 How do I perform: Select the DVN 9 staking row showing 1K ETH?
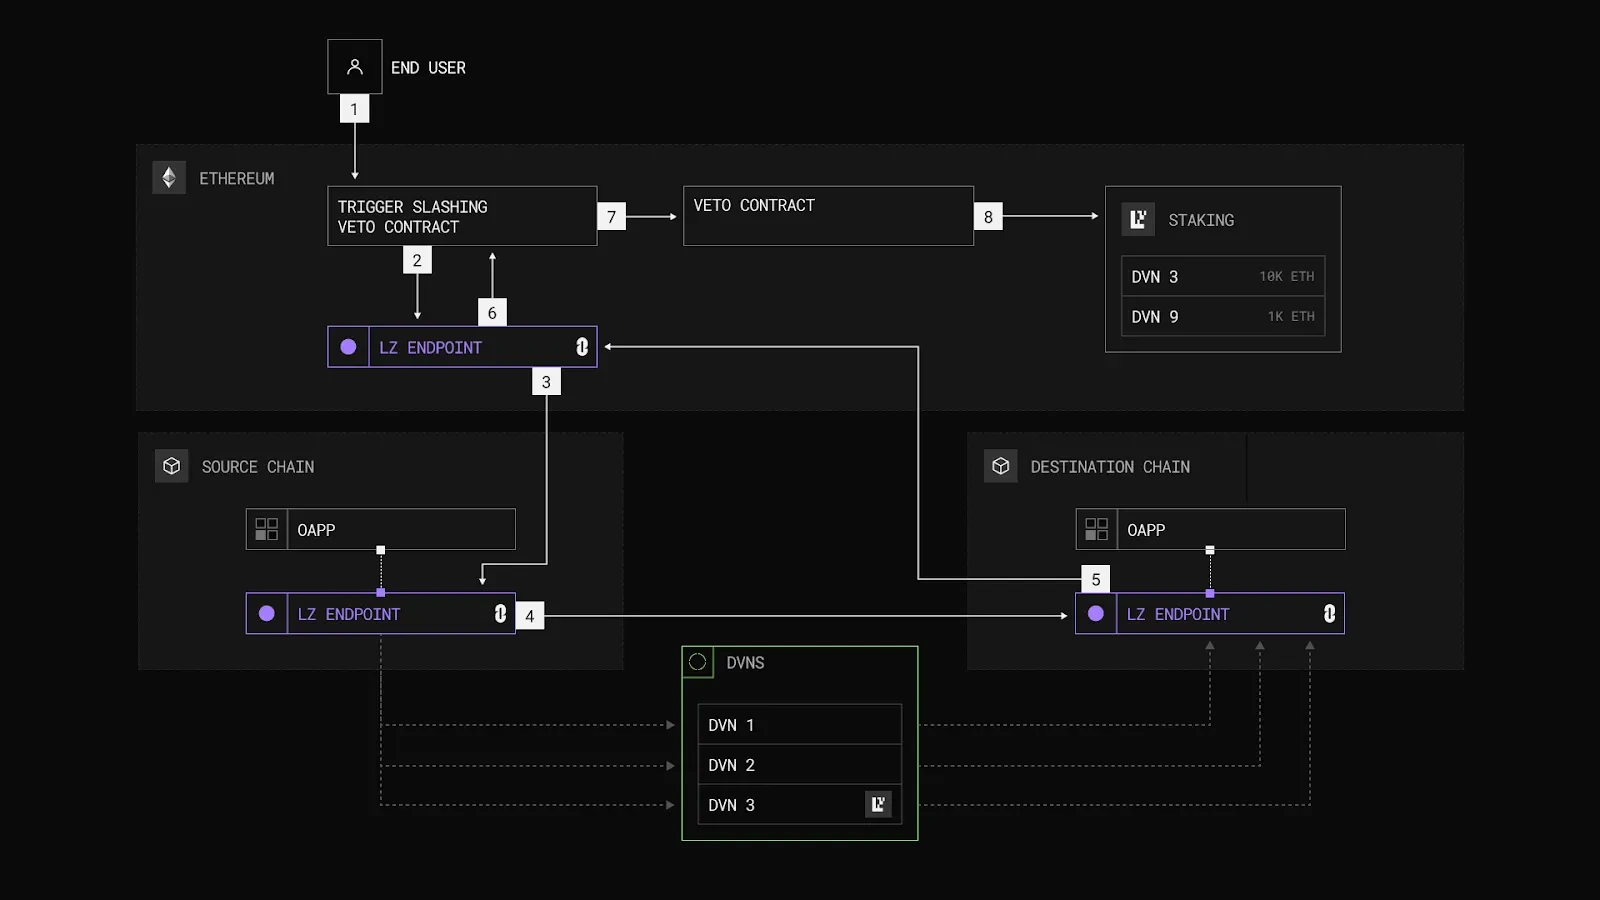[1222, 316]
